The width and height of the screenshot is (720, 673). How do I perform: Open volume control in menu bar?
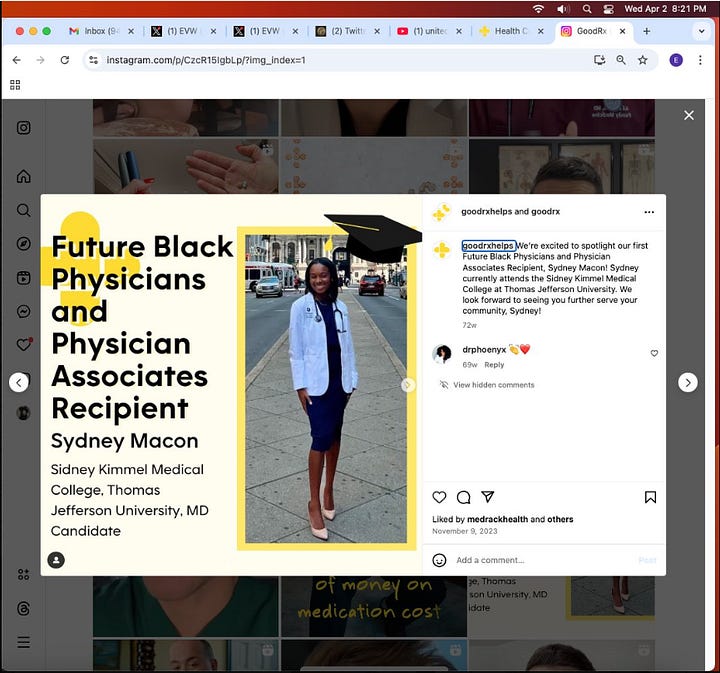click(x=563, y=9)
